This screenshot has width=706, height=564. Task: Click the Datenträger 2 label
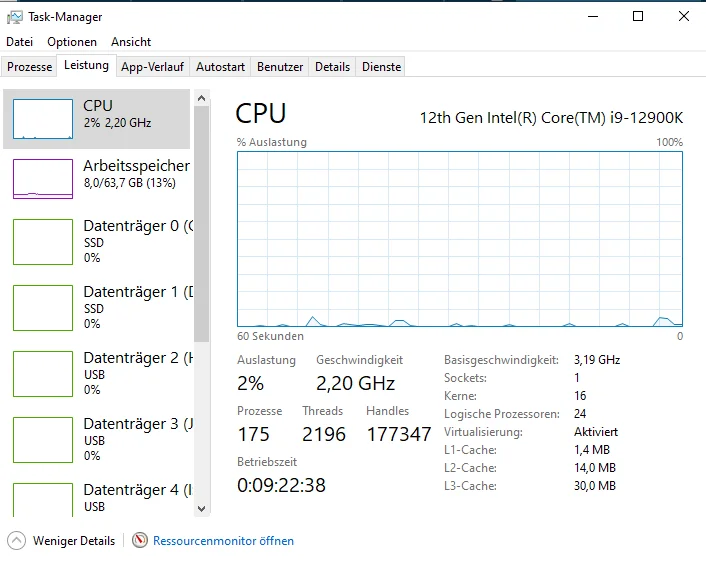coord(138,358)
